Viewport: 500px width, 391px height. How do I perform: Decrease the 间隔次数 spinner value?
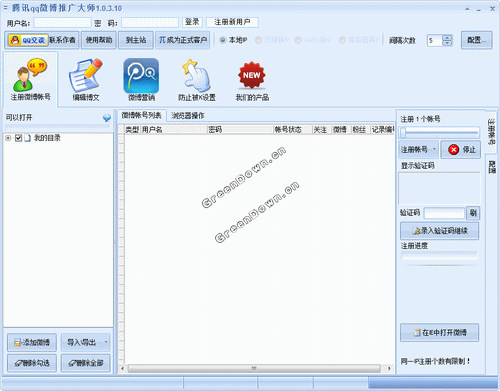(447, 43)
